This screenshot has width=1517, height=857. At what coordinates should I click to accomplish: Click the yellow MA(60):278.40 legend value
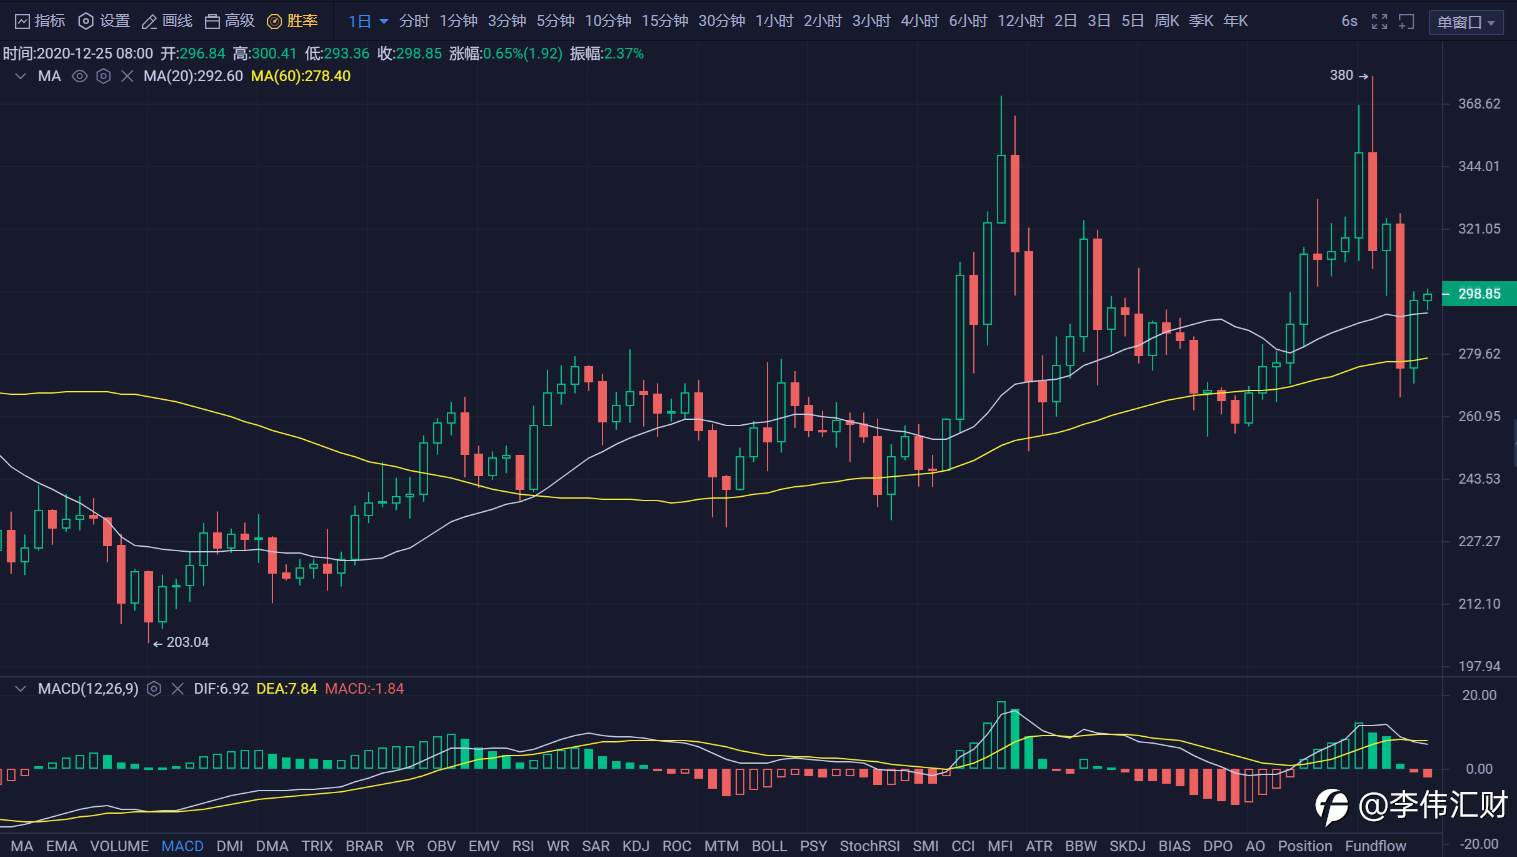click(x=301, y=76)
